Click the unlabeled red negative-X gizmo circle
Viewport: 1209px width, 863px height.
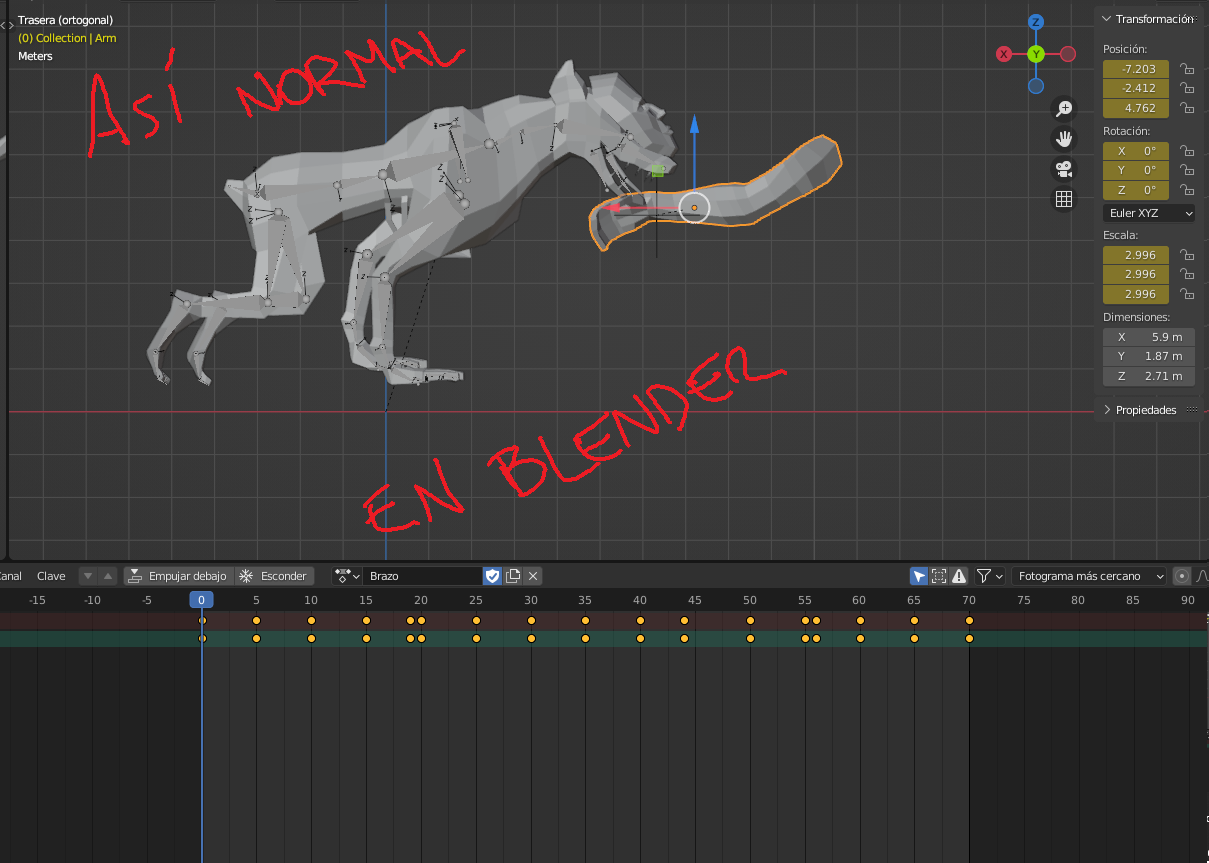click(1068, 54)
